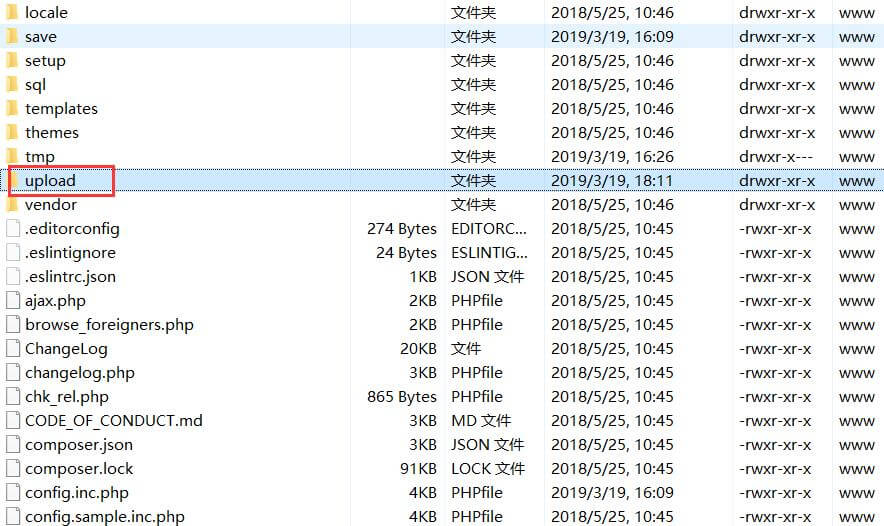Click the file icon next to .editorconfig
This screenshot has width=884, height=526.
click(13, 228)
